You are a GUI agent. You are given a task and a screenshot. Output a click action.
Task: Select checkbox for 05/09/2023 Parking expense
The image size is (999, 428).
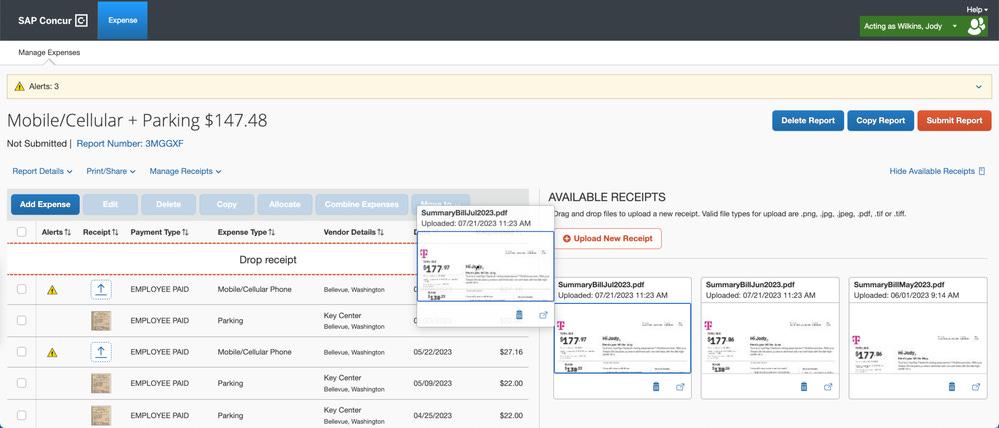point(22,383)
